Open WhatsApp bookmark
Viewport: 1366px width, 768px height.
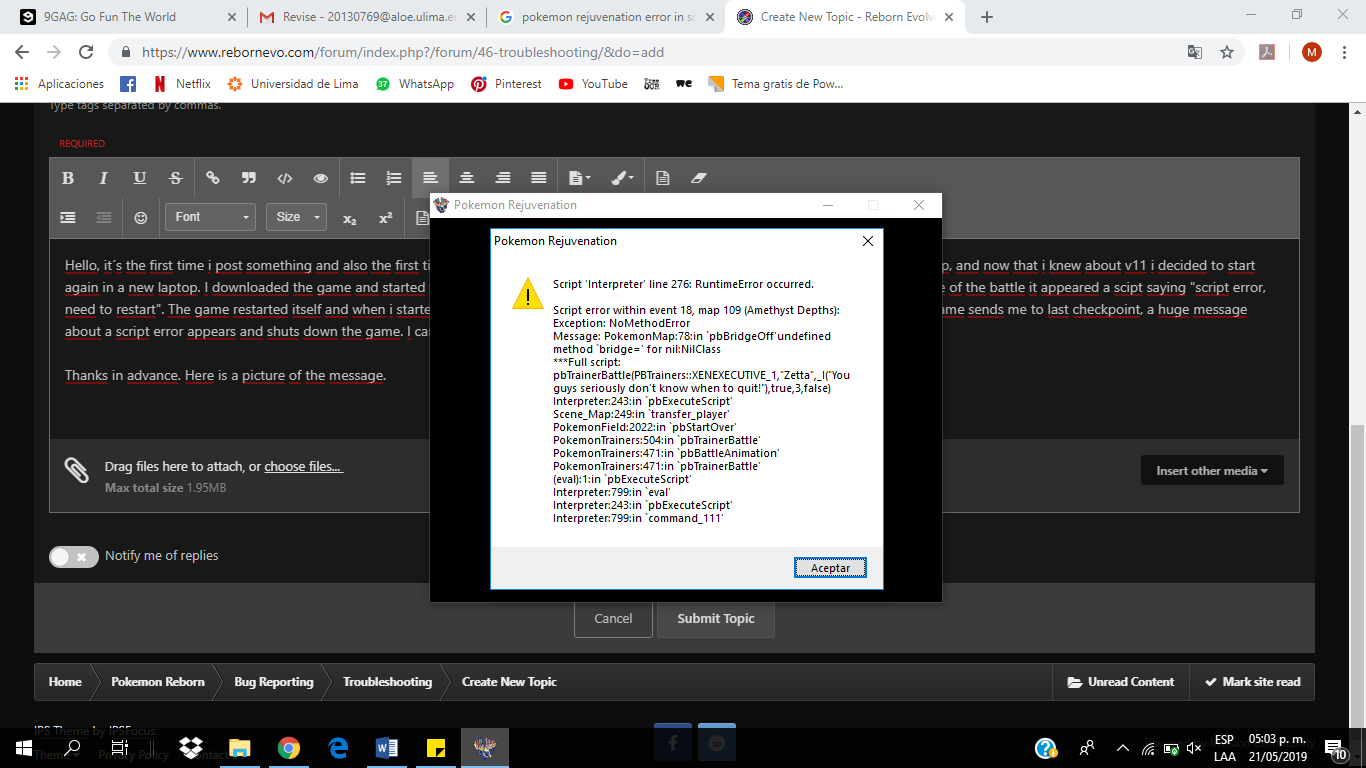[x=415, y=84]
